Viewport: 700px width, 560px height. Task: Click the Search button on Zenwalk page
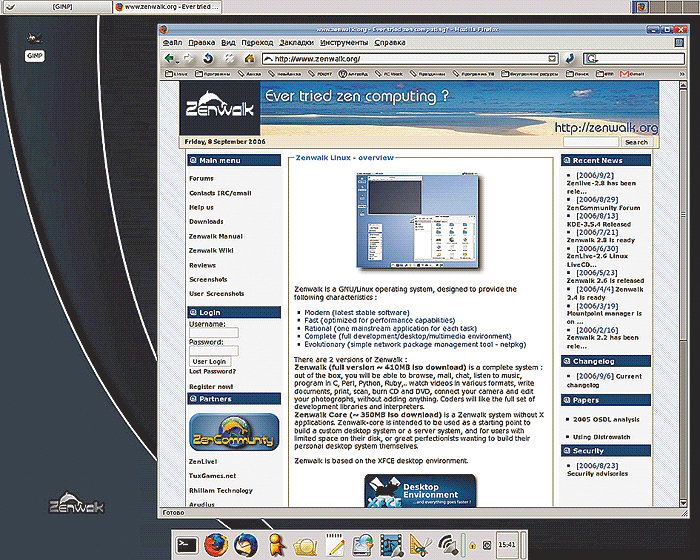pos(636,142)
